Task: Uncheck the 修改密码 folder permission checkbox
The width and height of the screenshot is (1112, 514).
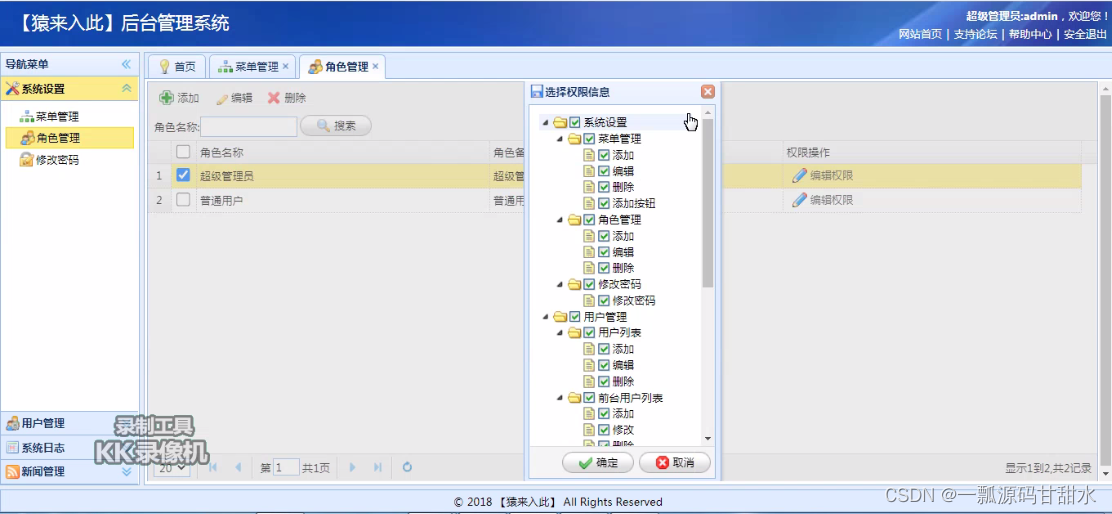Action: (589, 284)
